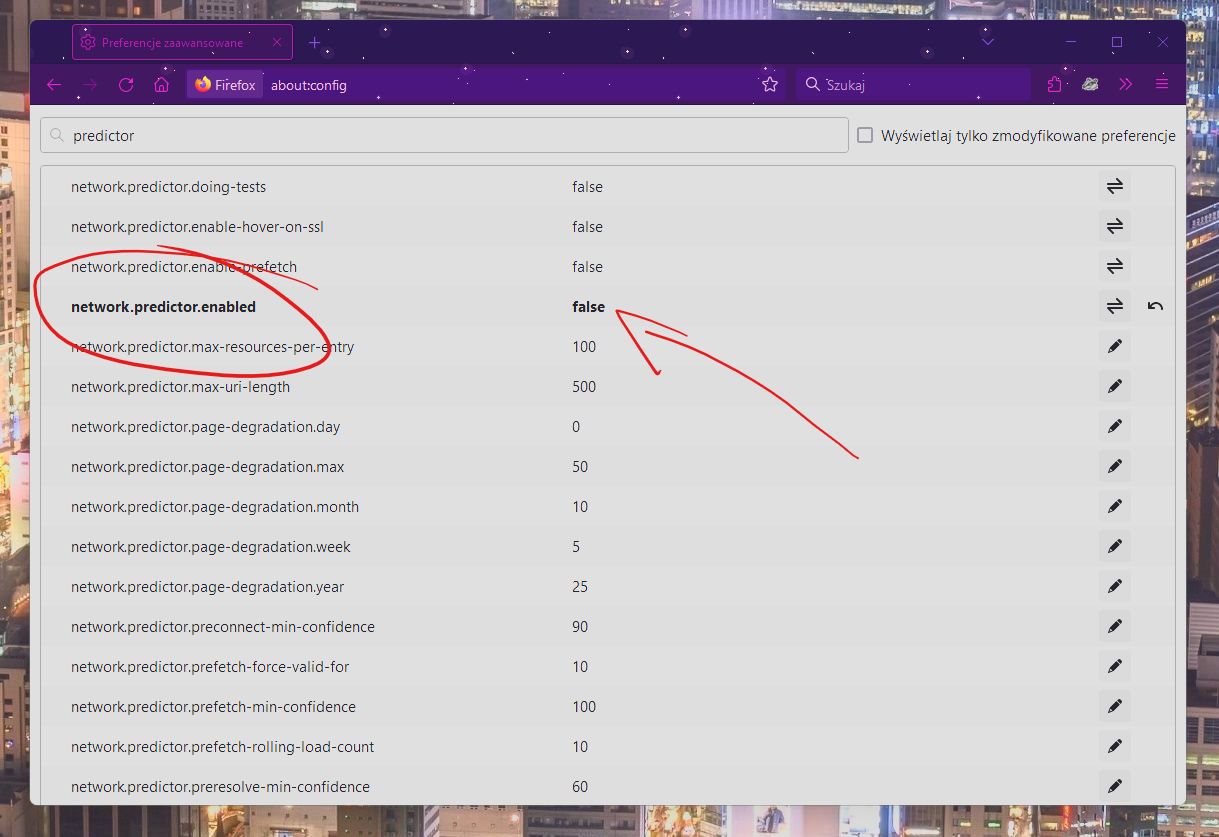Open the extensions puzzle icon
1219x837 pixels.
pyautogui.click(x=1054, y=85)
